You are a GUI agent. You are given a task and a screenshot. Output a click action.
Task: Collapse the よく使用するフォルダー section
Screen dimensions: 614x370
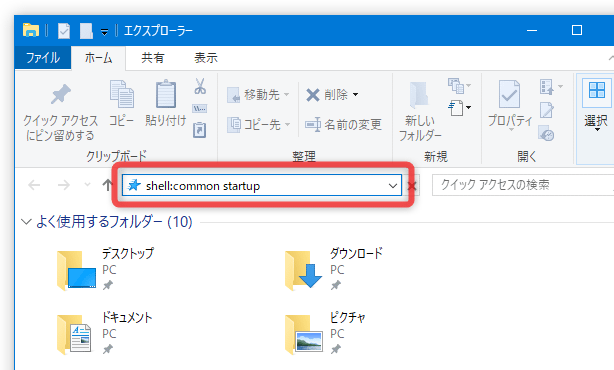[x=26, y=222]
